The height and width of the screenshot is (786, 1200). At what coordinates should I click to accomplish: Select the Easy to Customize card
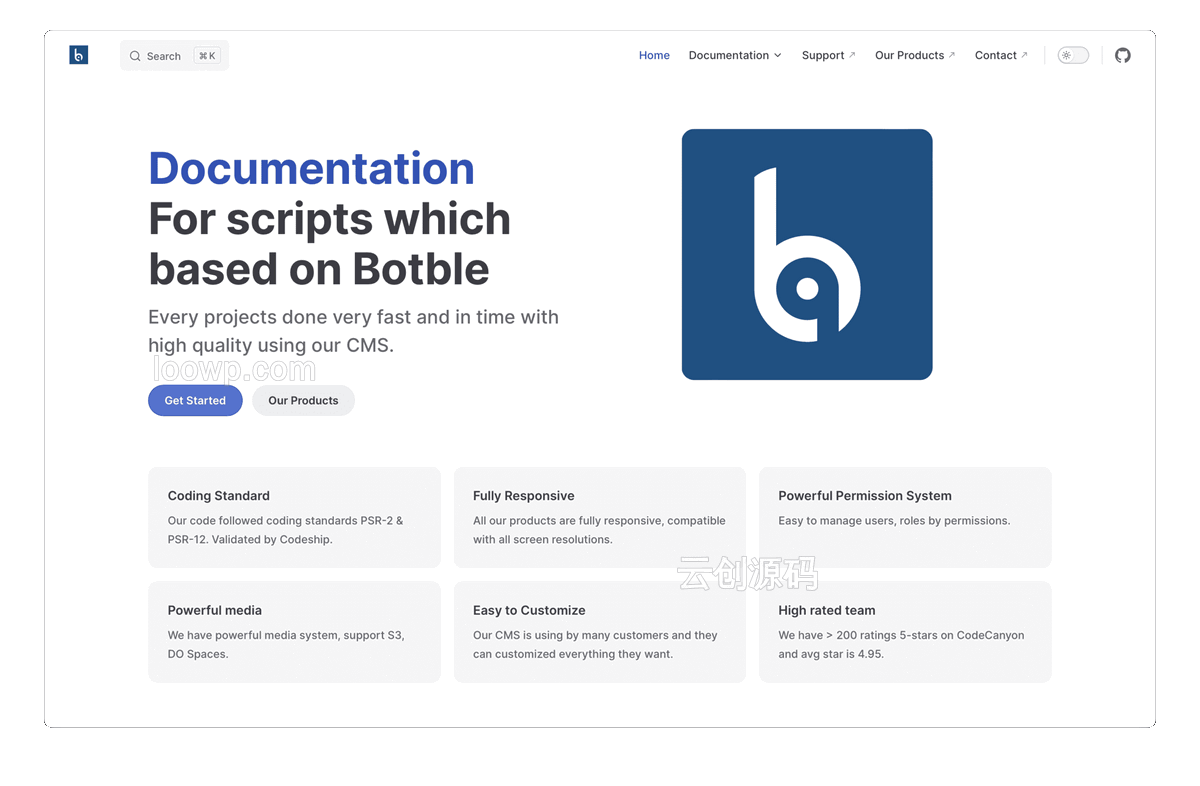point(600,632)
